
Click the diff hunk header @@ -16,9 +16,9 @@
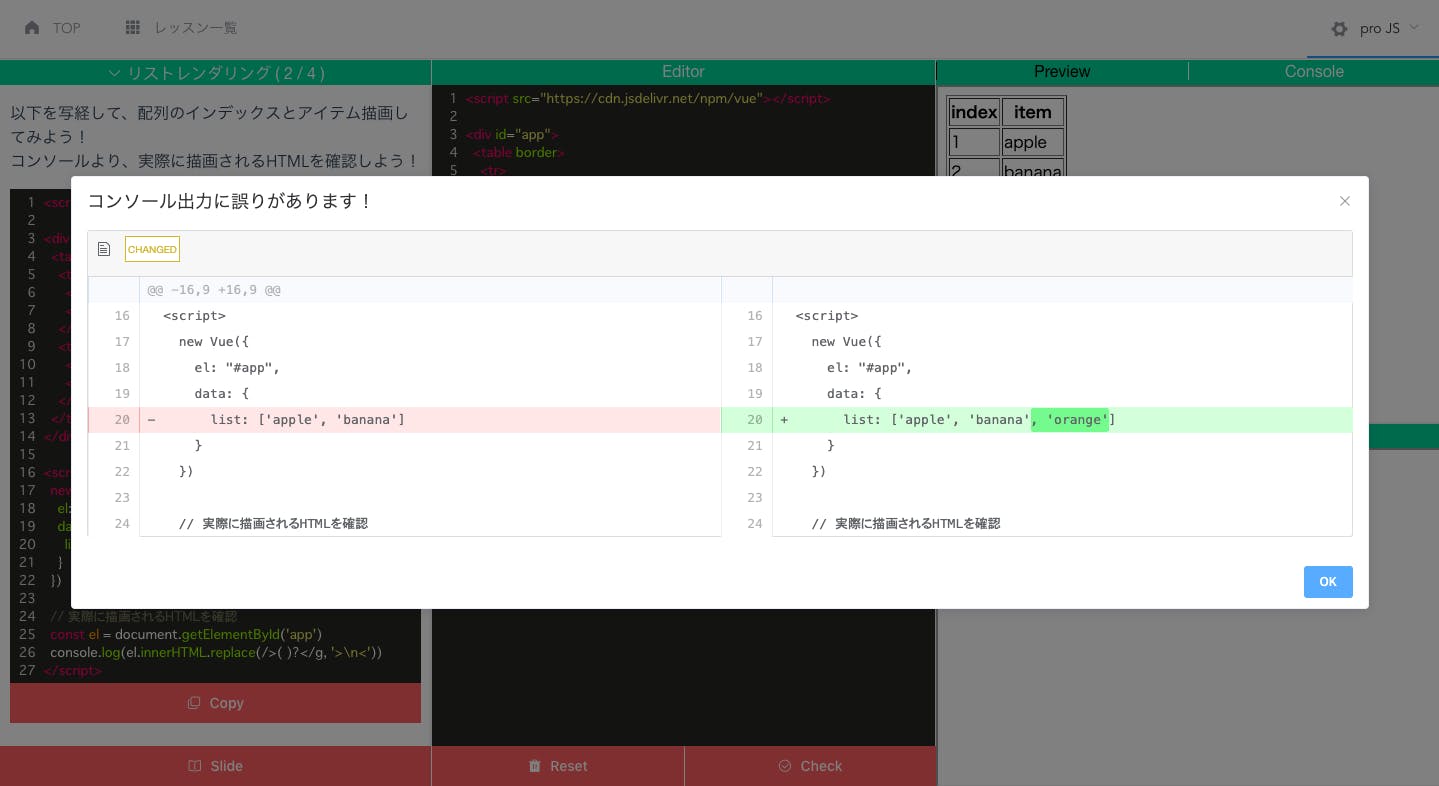tap(214, 290)
